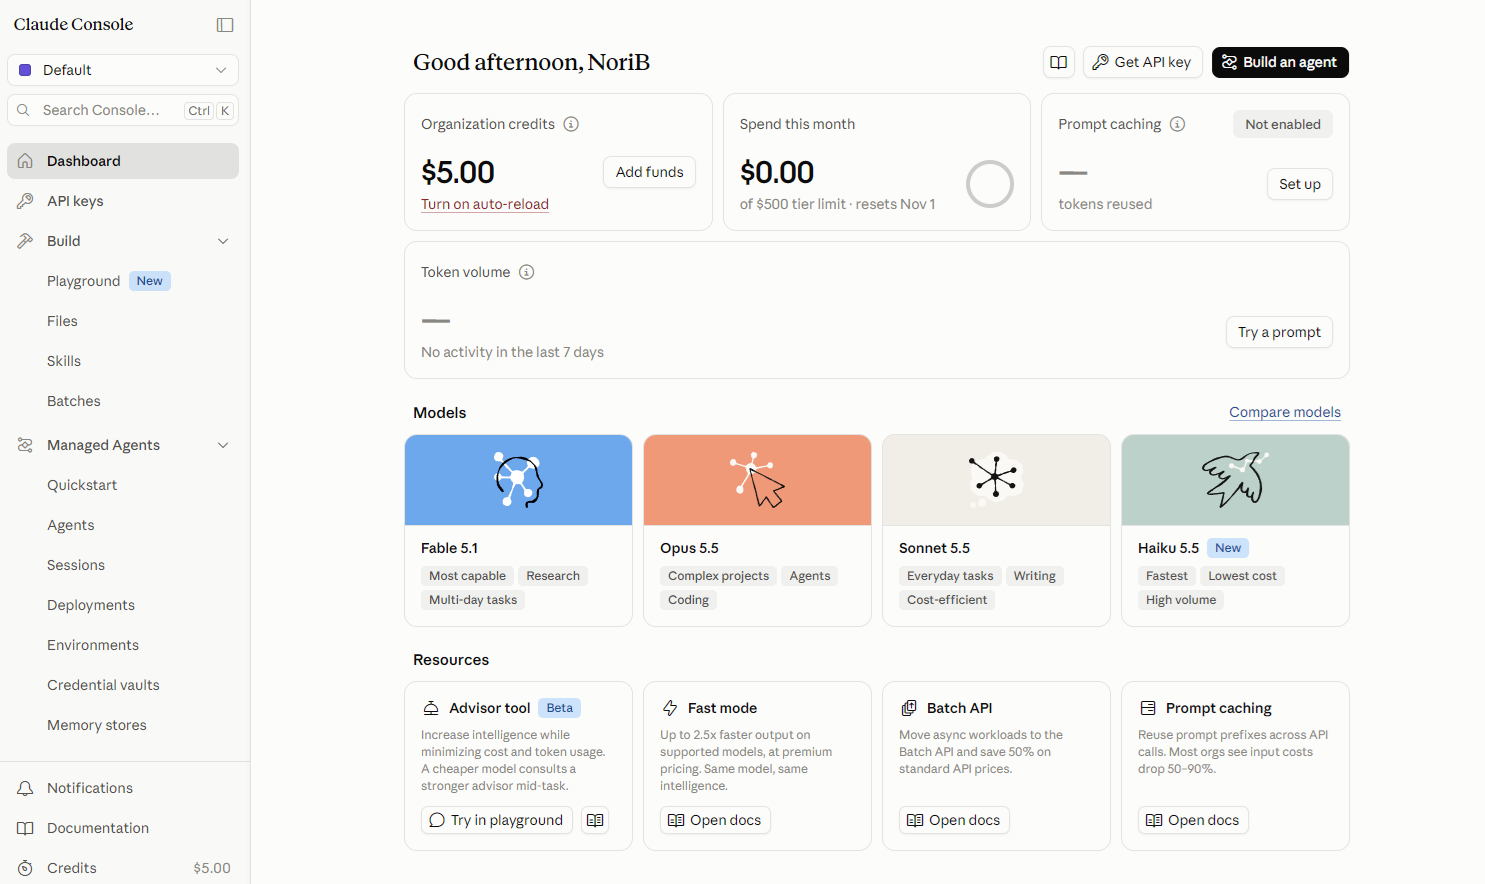Open the Sessions page
Viewport: 1485px width, 884px height.
(x=76, y=565)
